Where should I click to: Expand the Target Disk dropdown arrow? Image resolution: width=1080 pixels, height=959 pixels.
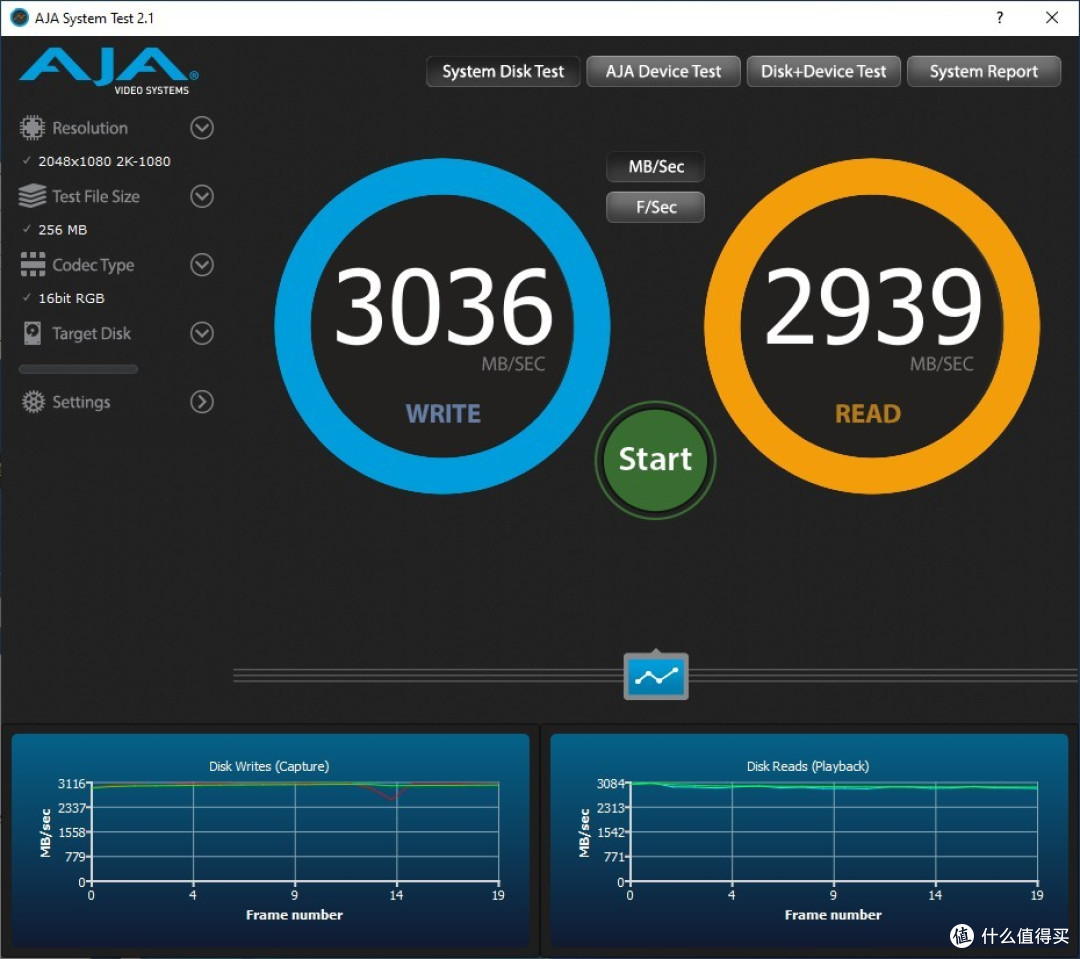click(202, 333)
